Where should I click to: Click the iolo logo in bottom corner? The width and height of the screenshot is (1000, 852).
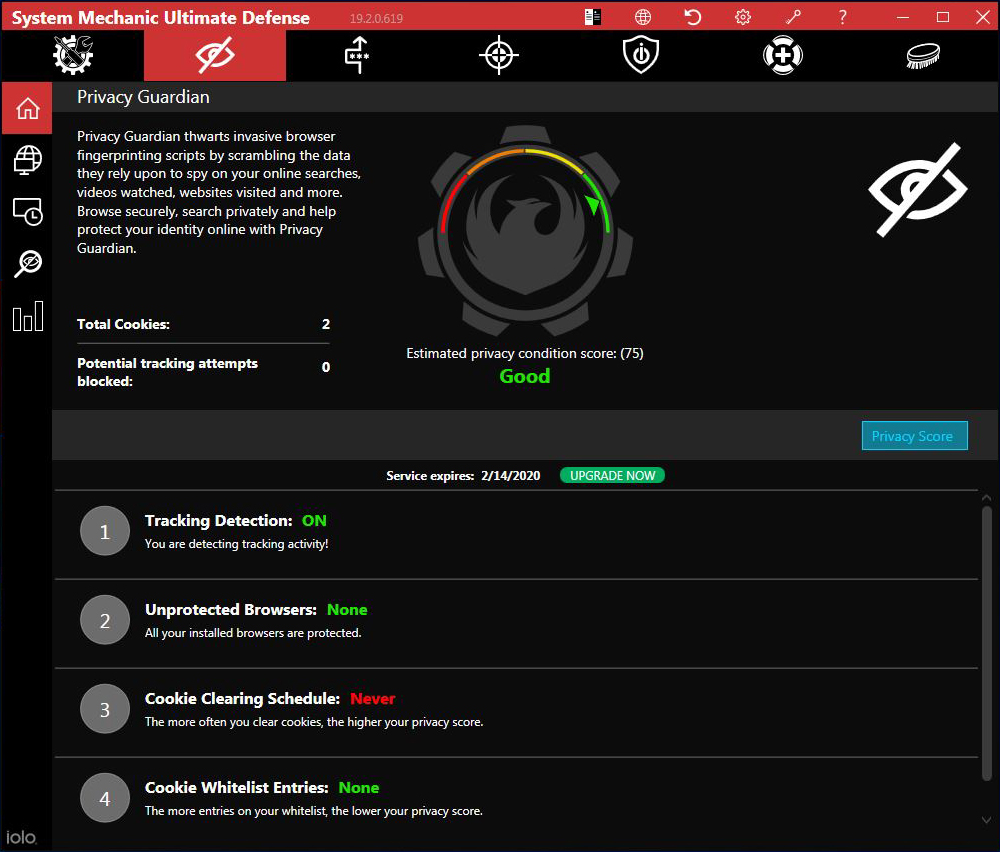(x=22, y=837)
